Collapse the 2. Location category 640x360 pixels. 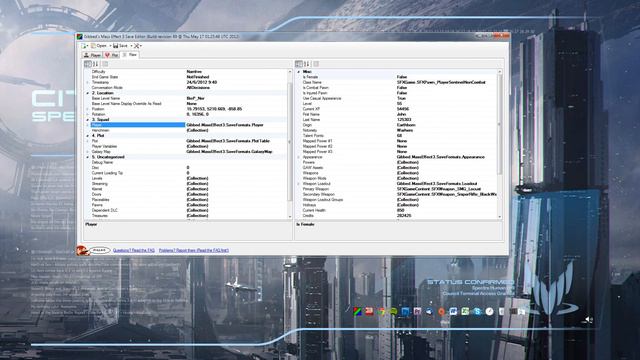(87, 93)
